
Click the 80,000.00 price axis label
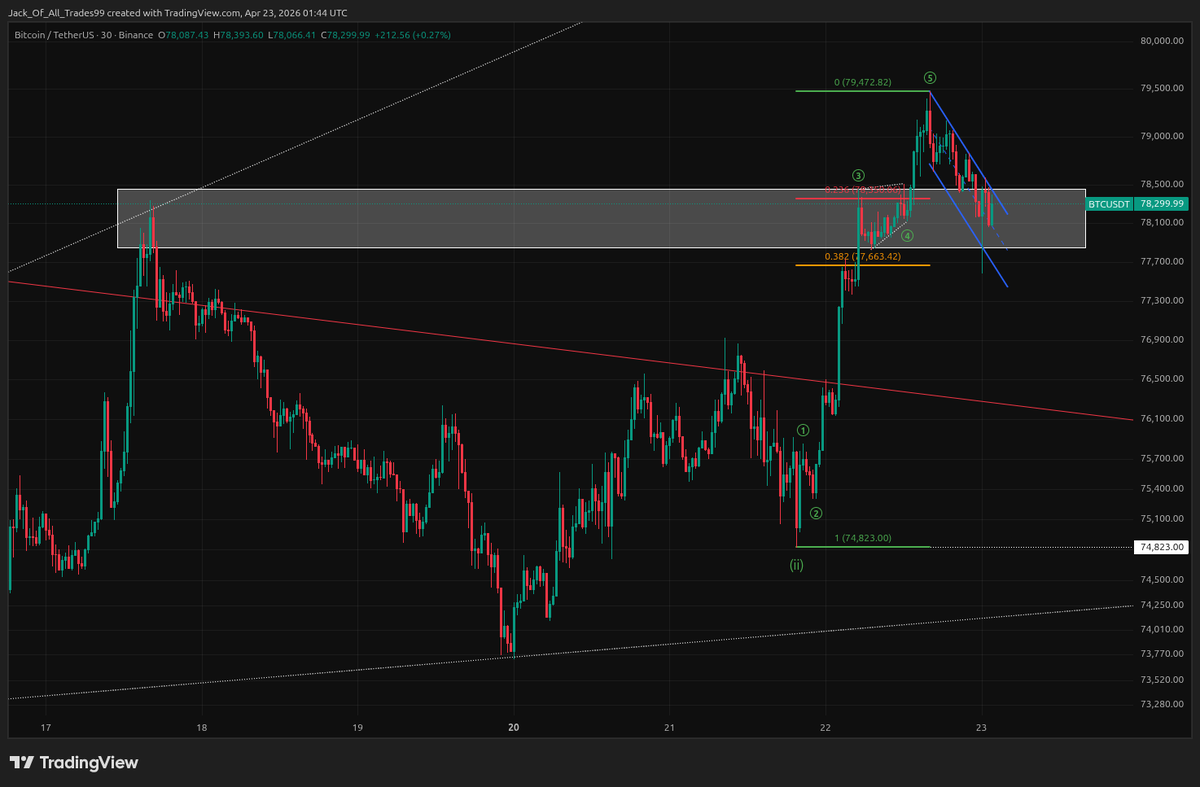[1162, 41]
